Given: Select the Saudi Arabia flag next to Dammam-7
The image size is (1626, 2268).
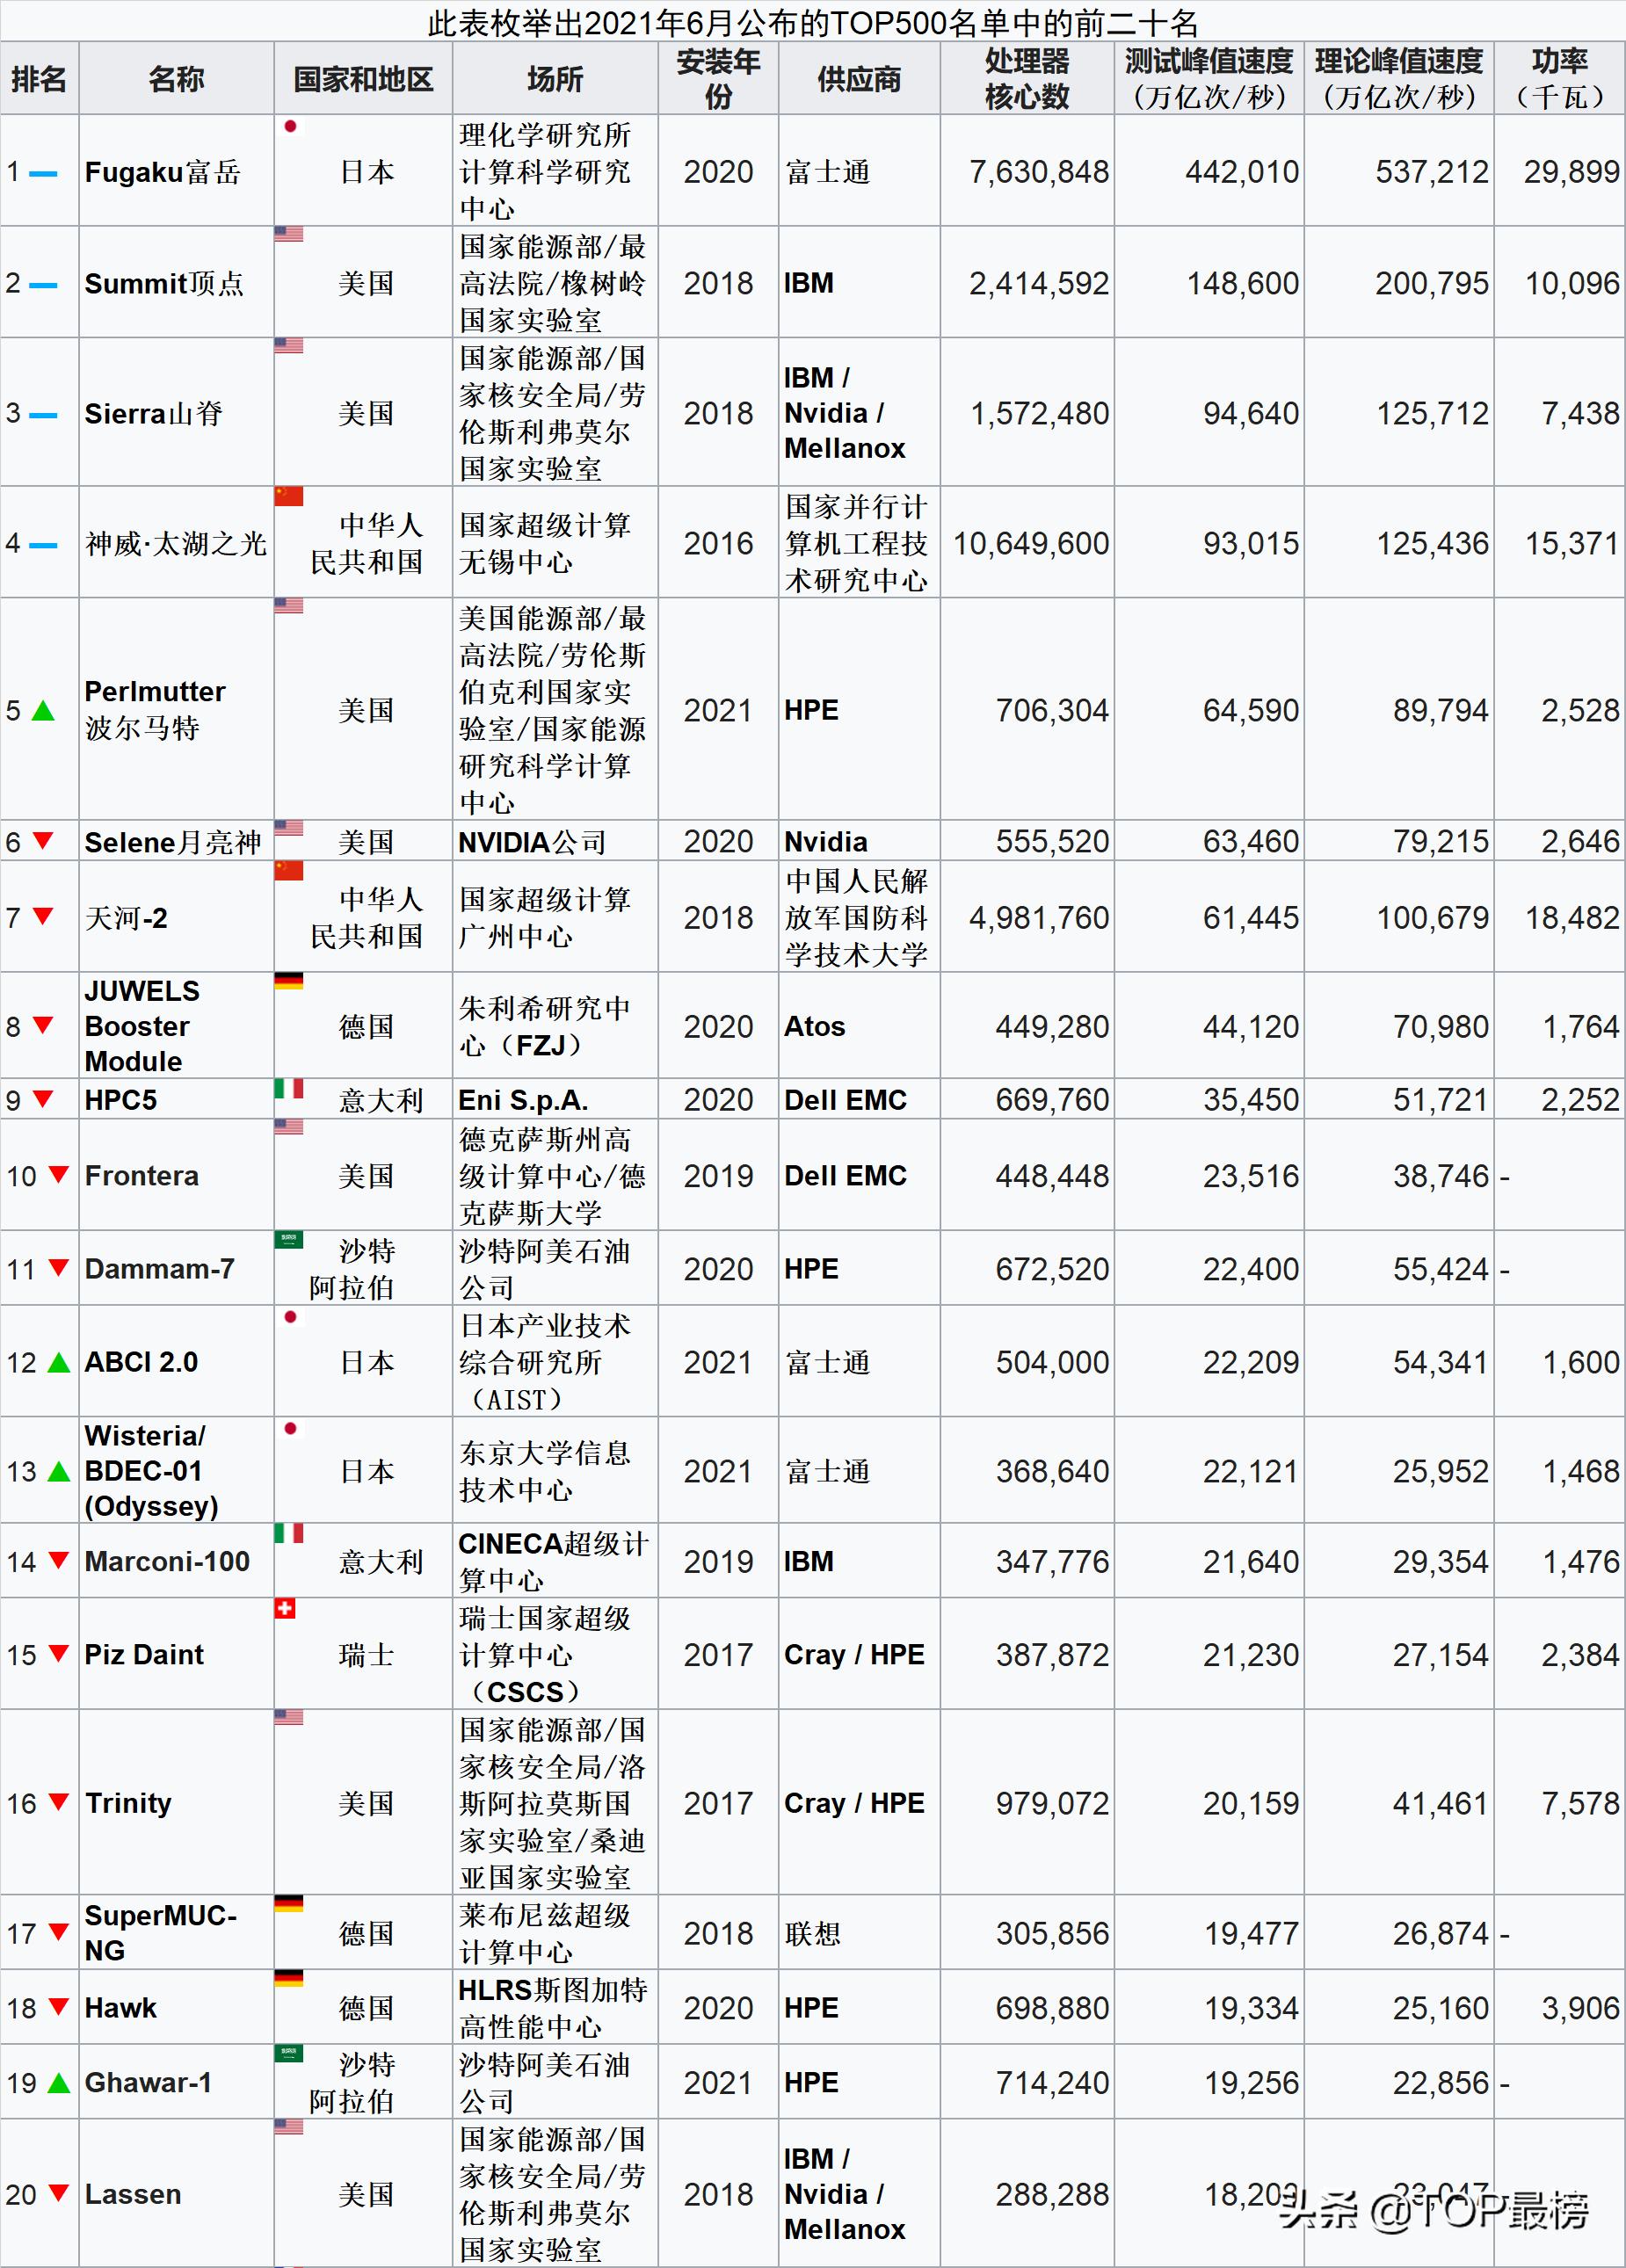Looking at the screenshot, I should pos(287,1238).
